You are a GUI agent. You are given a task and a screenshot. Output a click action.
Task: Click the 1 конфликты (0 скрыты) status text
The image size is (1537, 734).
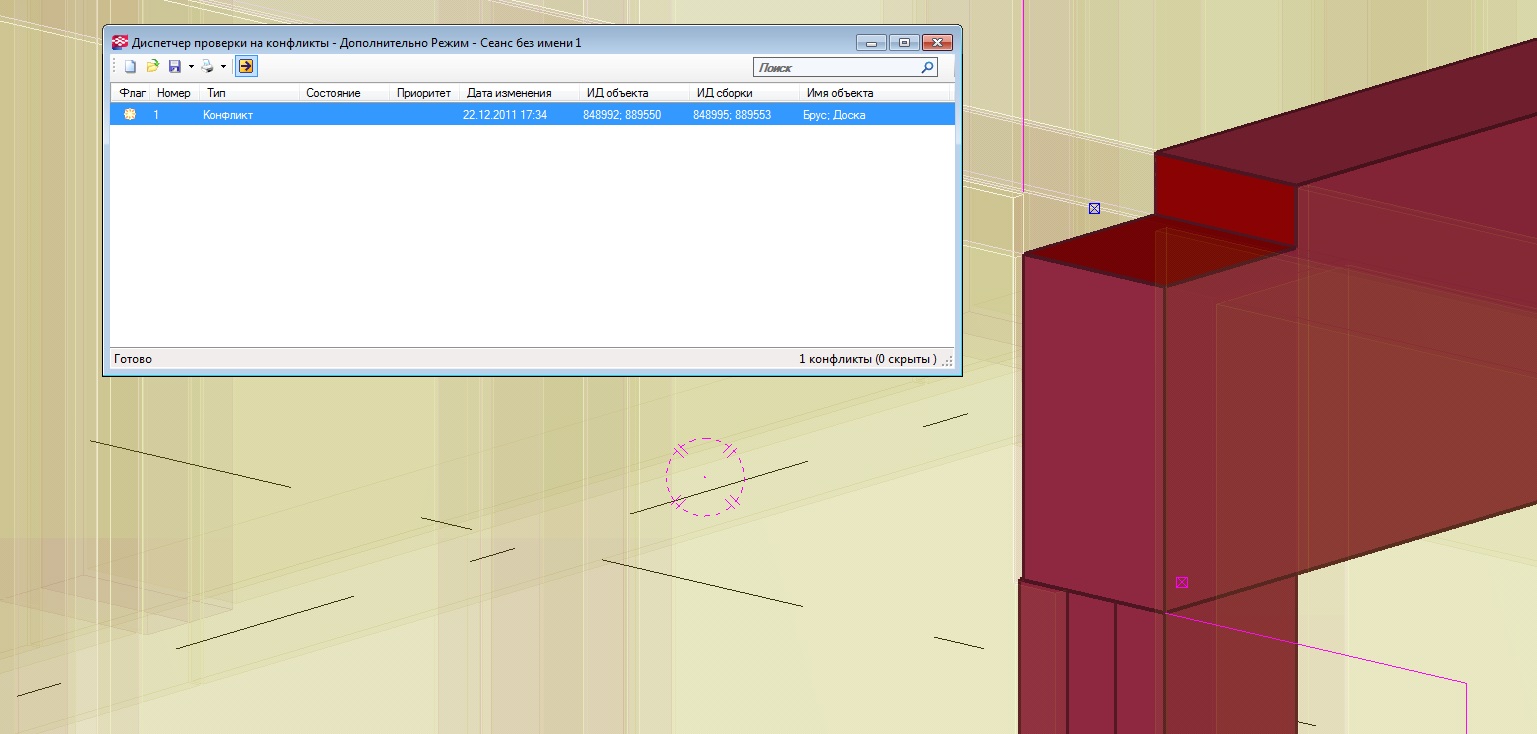[x=868, y=359]
